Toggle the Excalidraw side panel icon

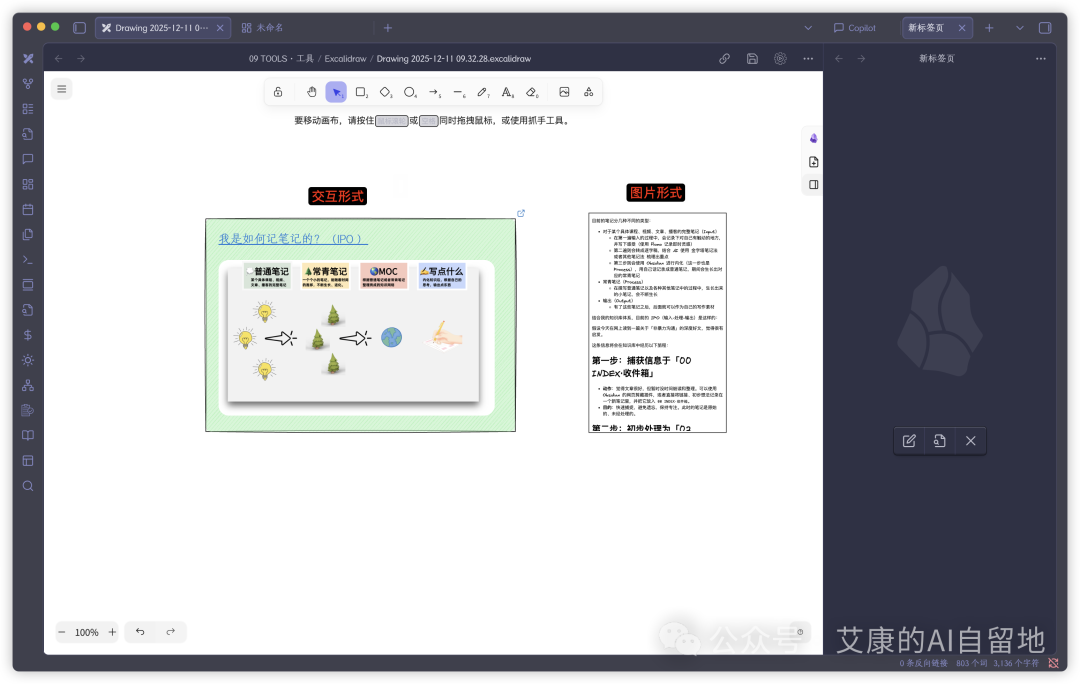(x=813, y=185)
